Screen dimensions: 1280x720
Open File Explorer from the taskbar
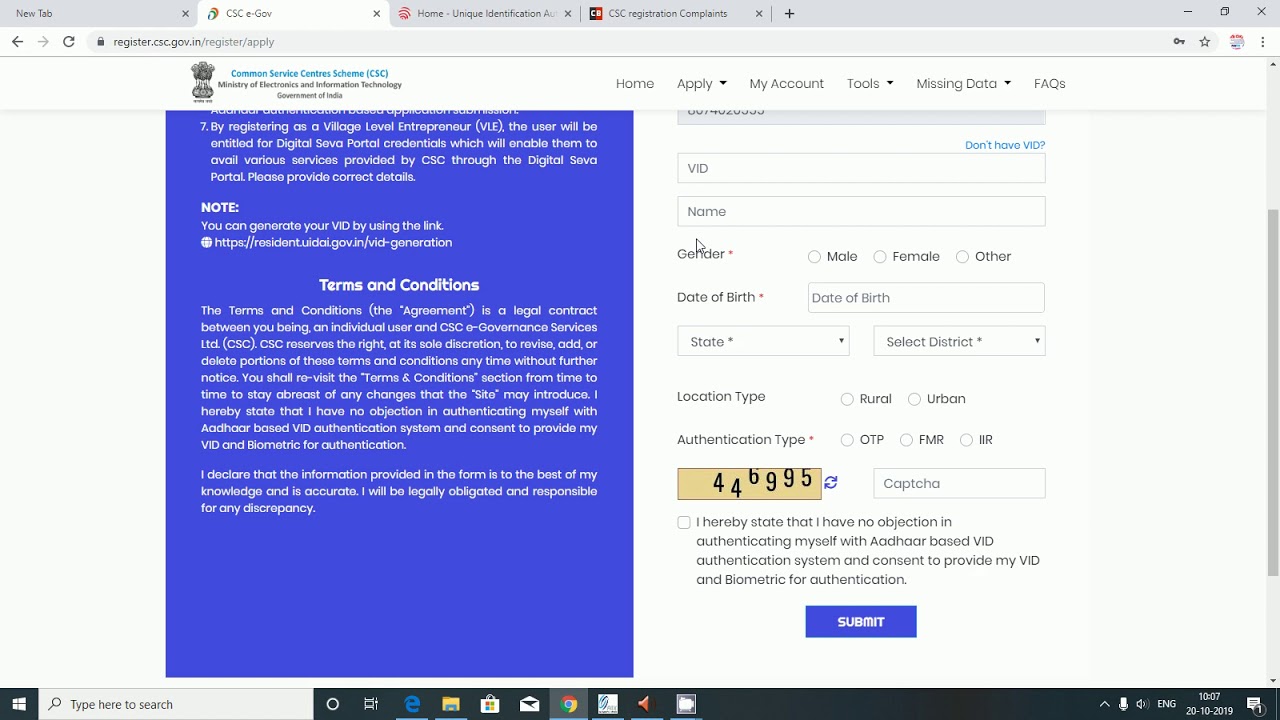(x=450, y=704)
